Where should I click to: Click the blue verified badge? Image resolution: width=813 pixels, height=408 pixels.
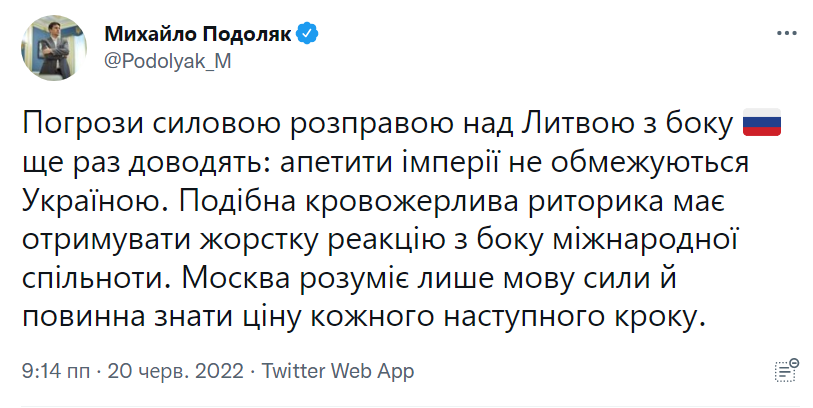click(307, 34)
